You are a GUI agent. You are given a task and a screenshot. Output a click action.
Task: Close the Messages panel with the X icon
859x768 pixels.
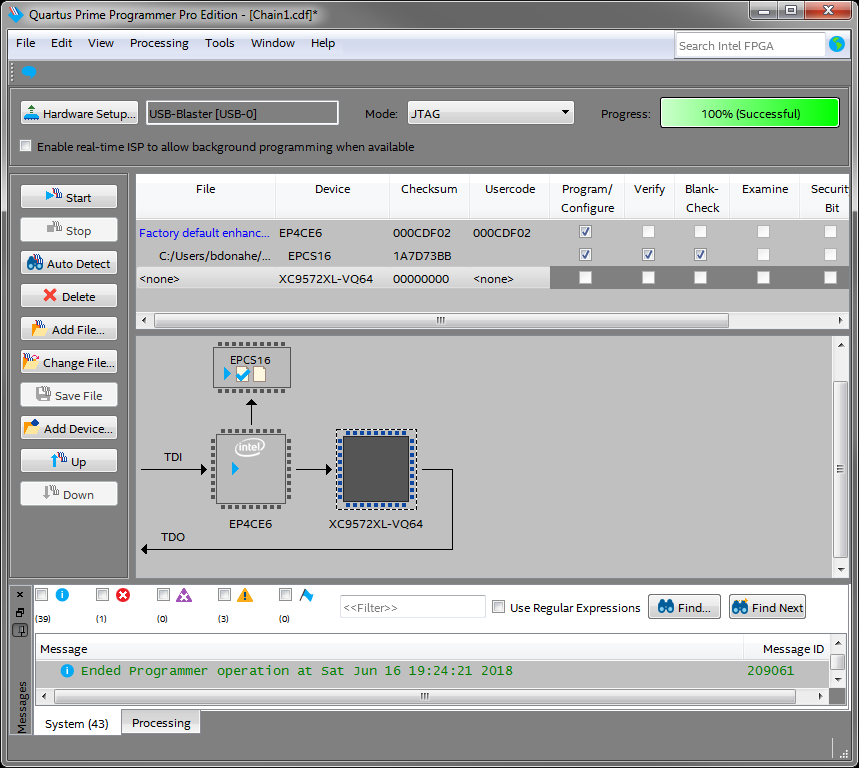[20, 594]
